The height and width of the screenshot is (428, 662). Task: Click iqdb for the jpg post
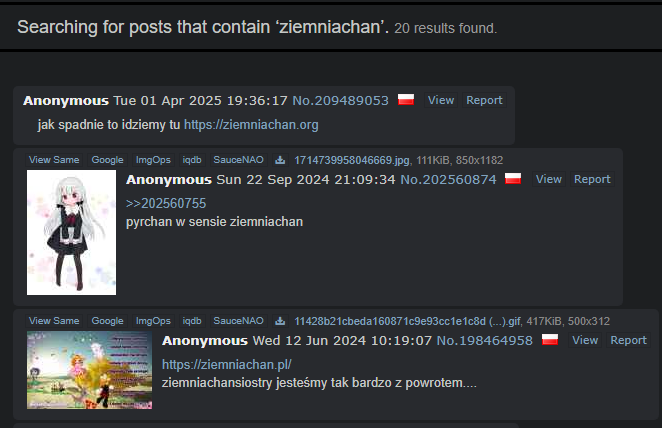(192, 160)
